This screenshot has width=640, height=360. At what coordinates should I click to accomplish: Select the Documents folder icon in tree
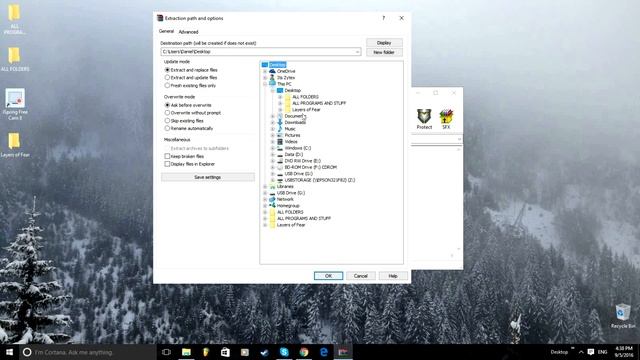click(x=280, y=116)
